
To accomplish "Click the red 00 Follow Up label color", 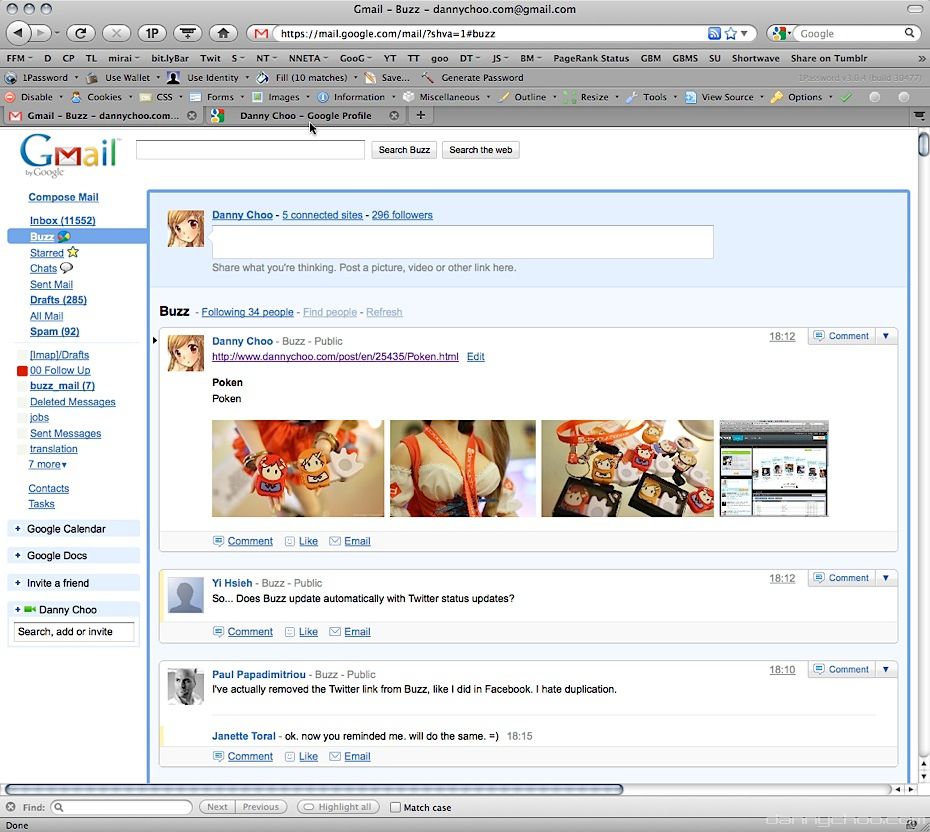I will (x=22, y=371).
